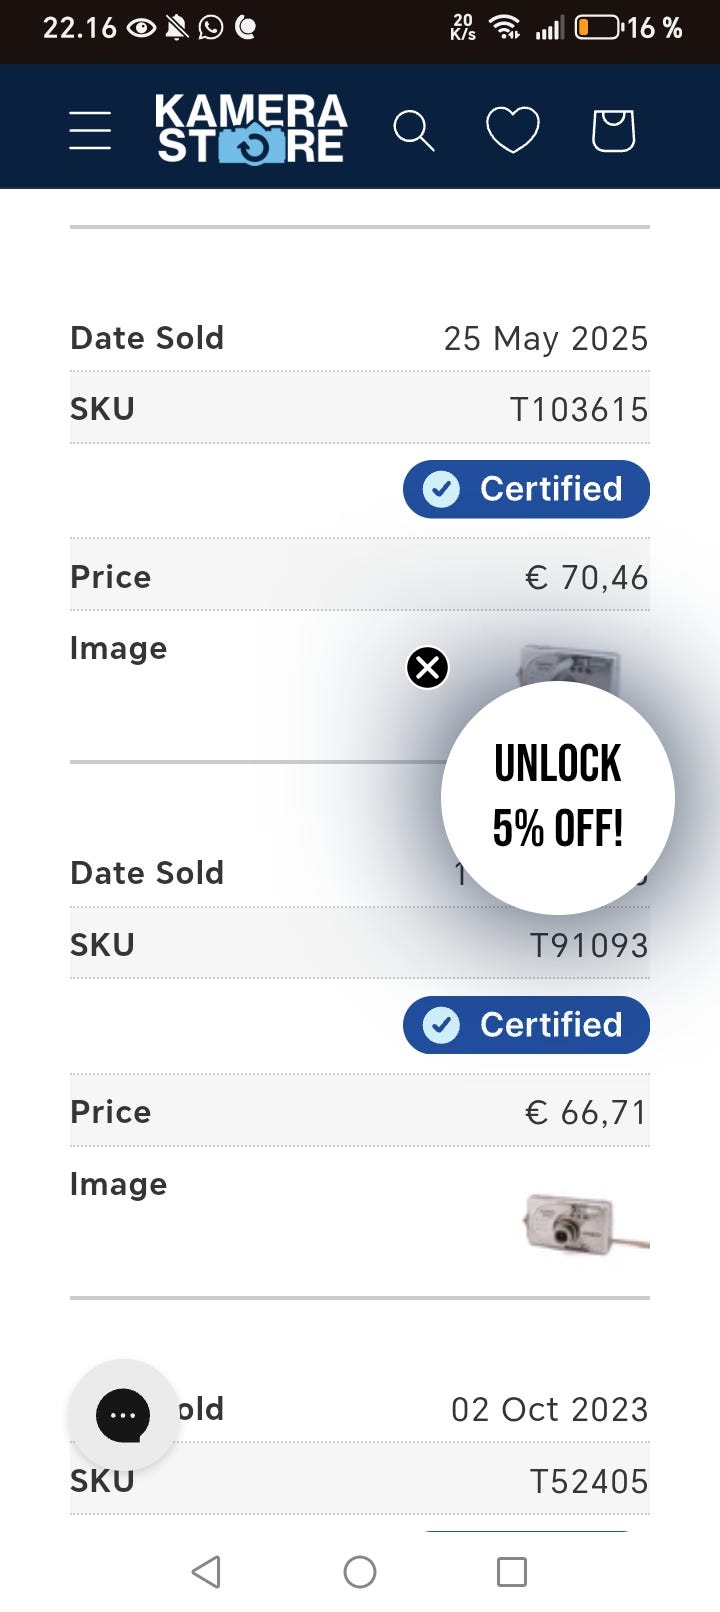Open the chat bubble widget
720x1612 pixels.
click(x=123, y=1415)
